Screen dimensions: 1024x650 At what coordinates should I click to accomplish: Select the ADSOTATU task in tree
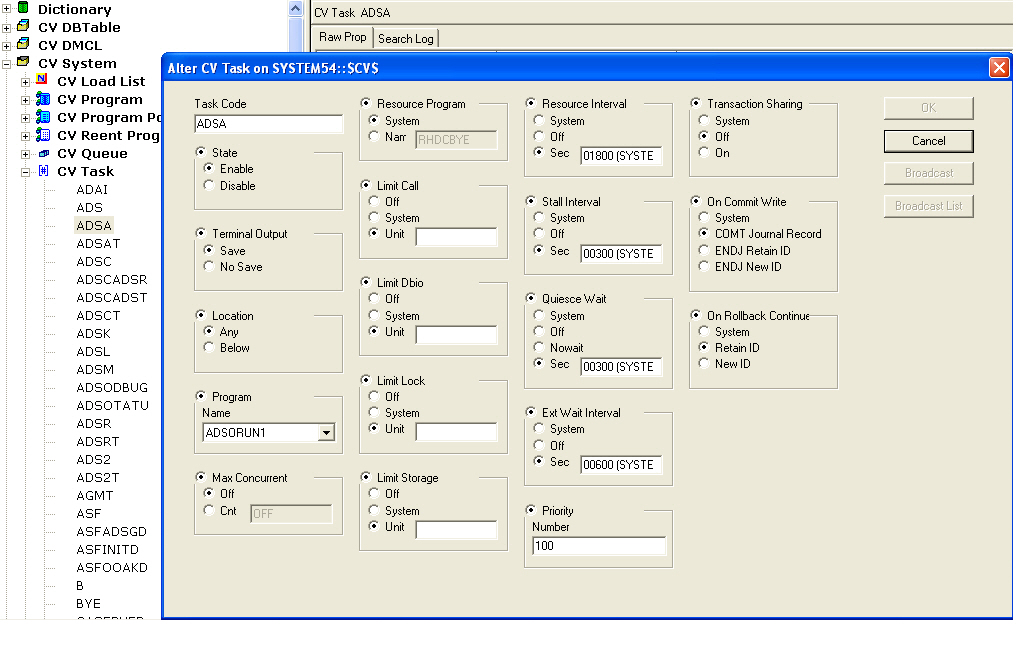click(112, 406)
